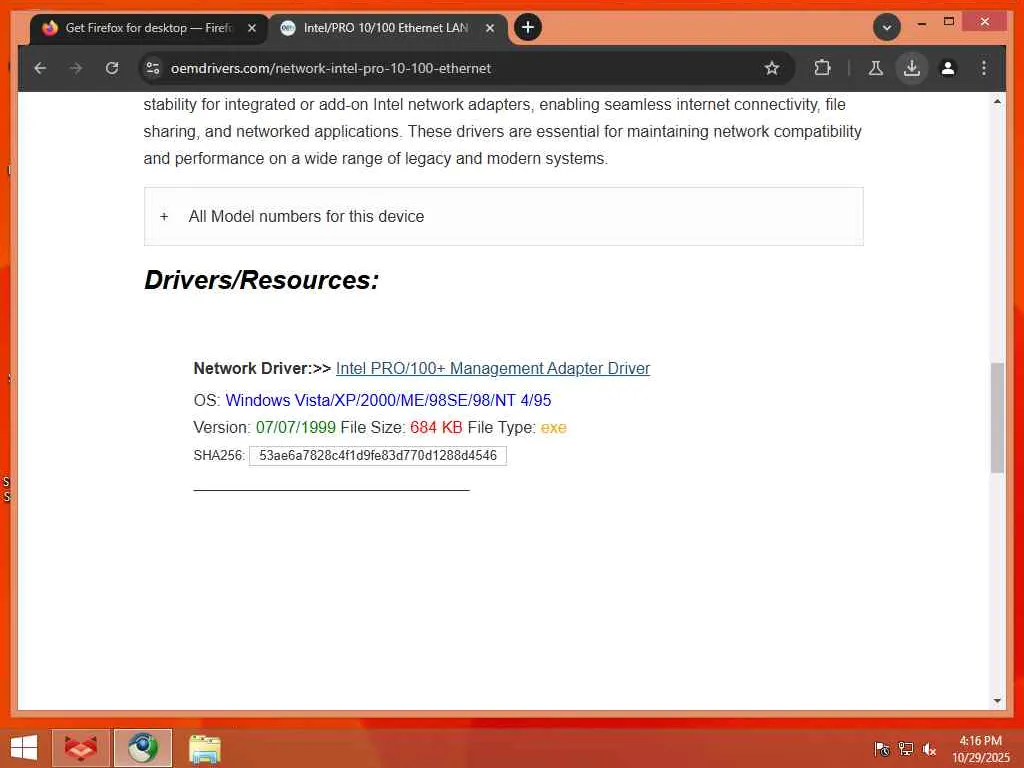Click the version date 07/07/1999
The height and width of the screenshot is (768, 1024).
[296, 428]
